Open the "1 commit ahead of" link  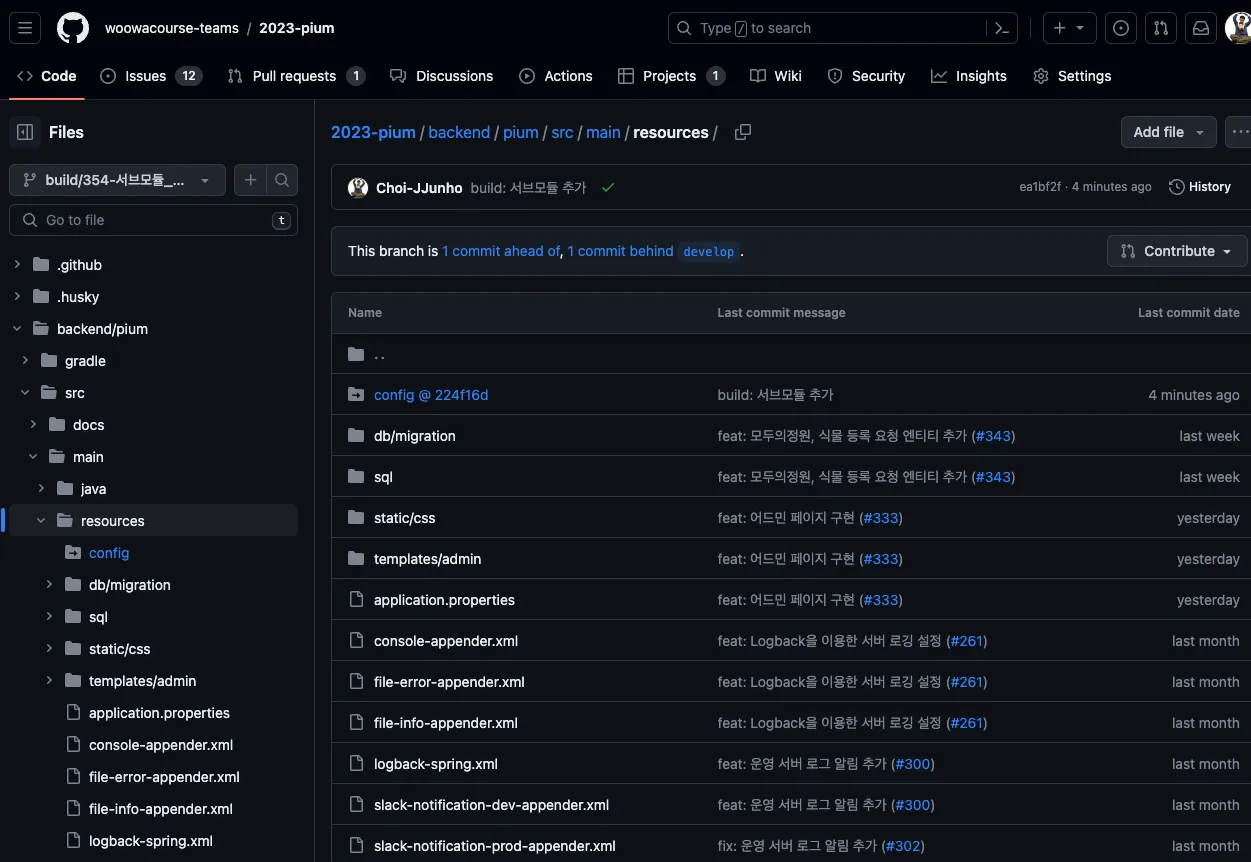501,251
